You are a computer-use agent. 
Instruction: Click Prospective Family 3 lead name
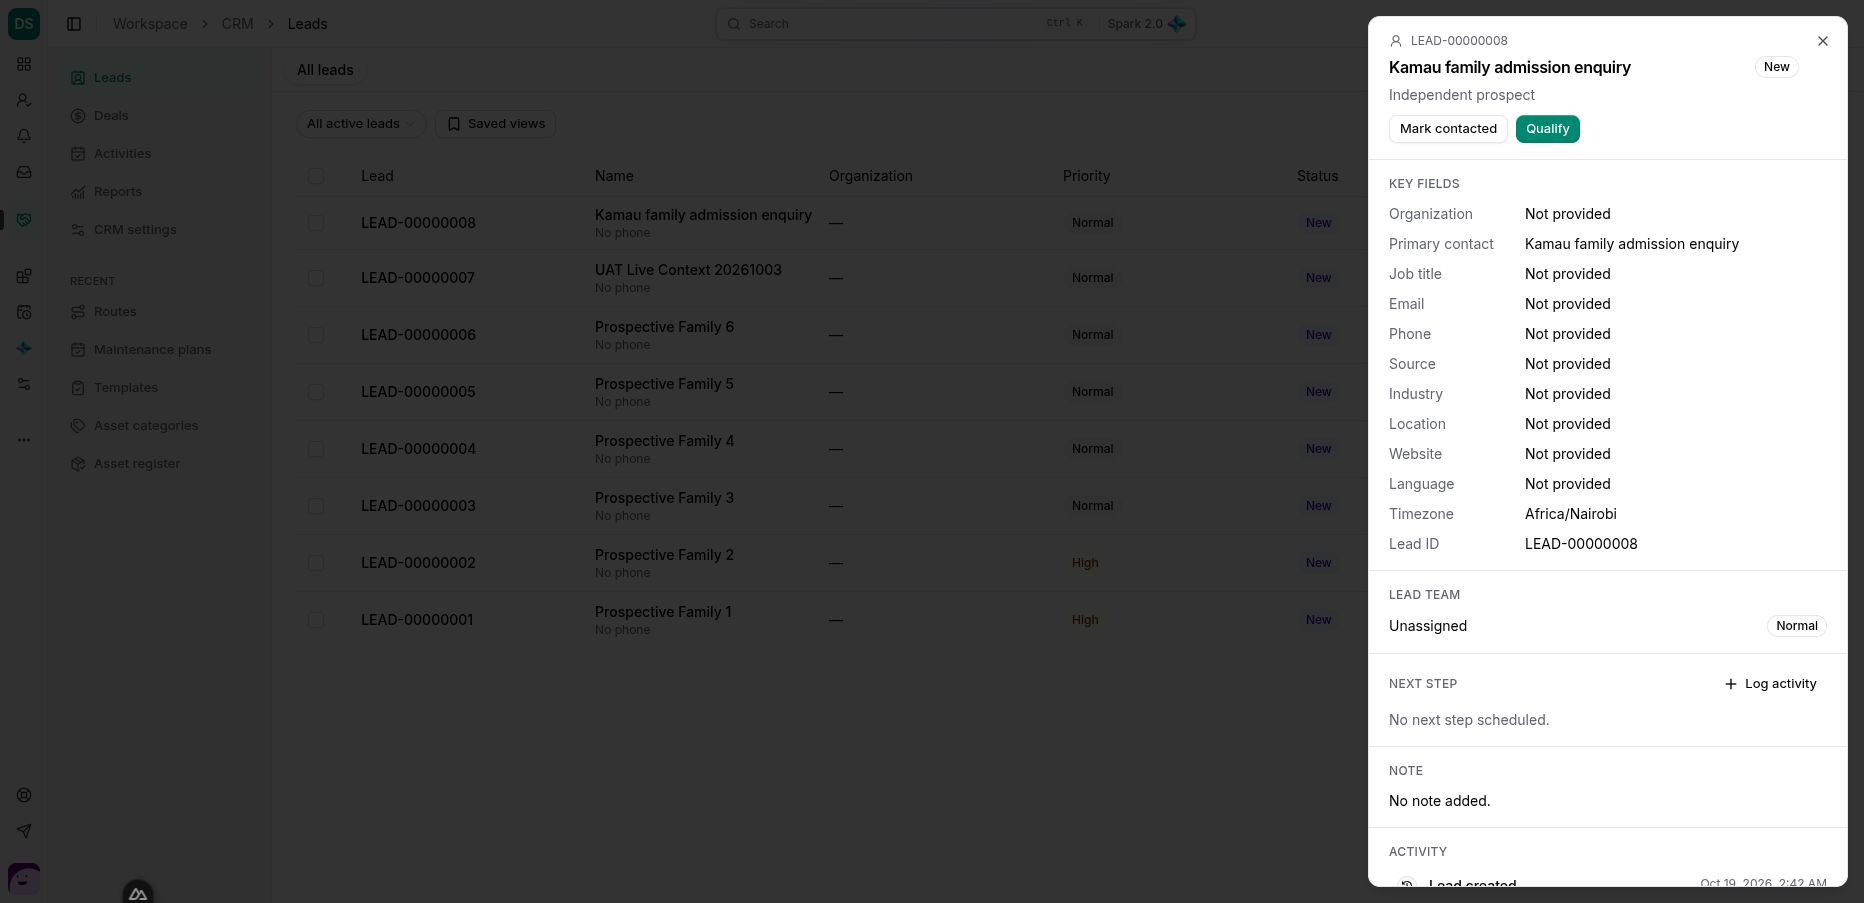tap(664, 498)
